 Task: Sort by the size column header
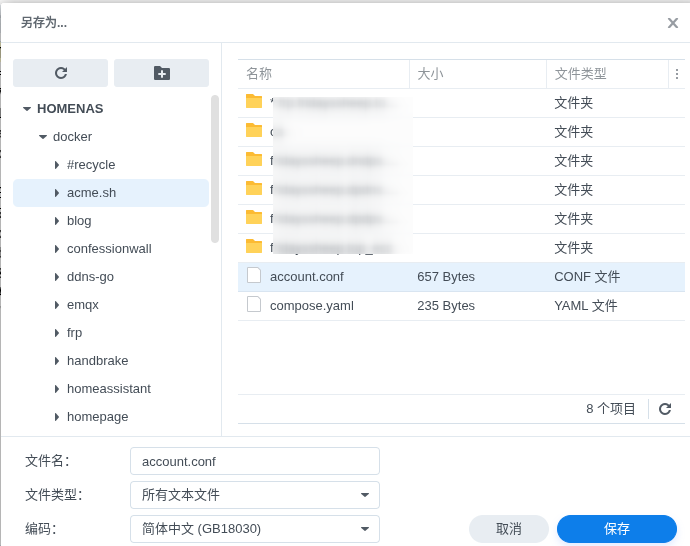477,74
